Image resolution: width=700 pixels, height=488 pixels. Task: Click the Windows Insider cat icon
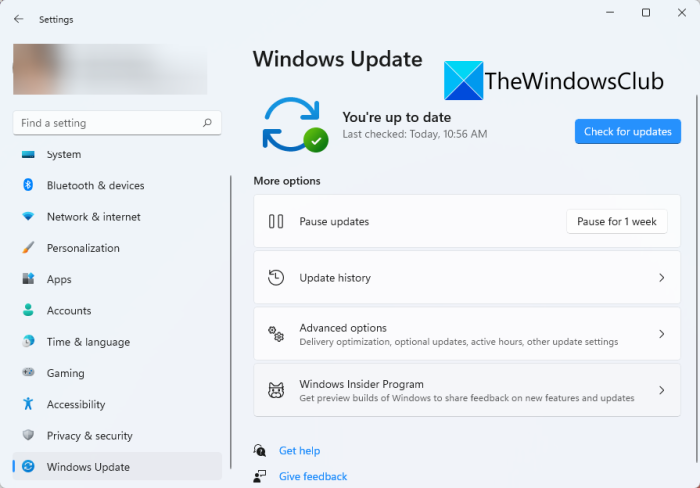(276, 390)
